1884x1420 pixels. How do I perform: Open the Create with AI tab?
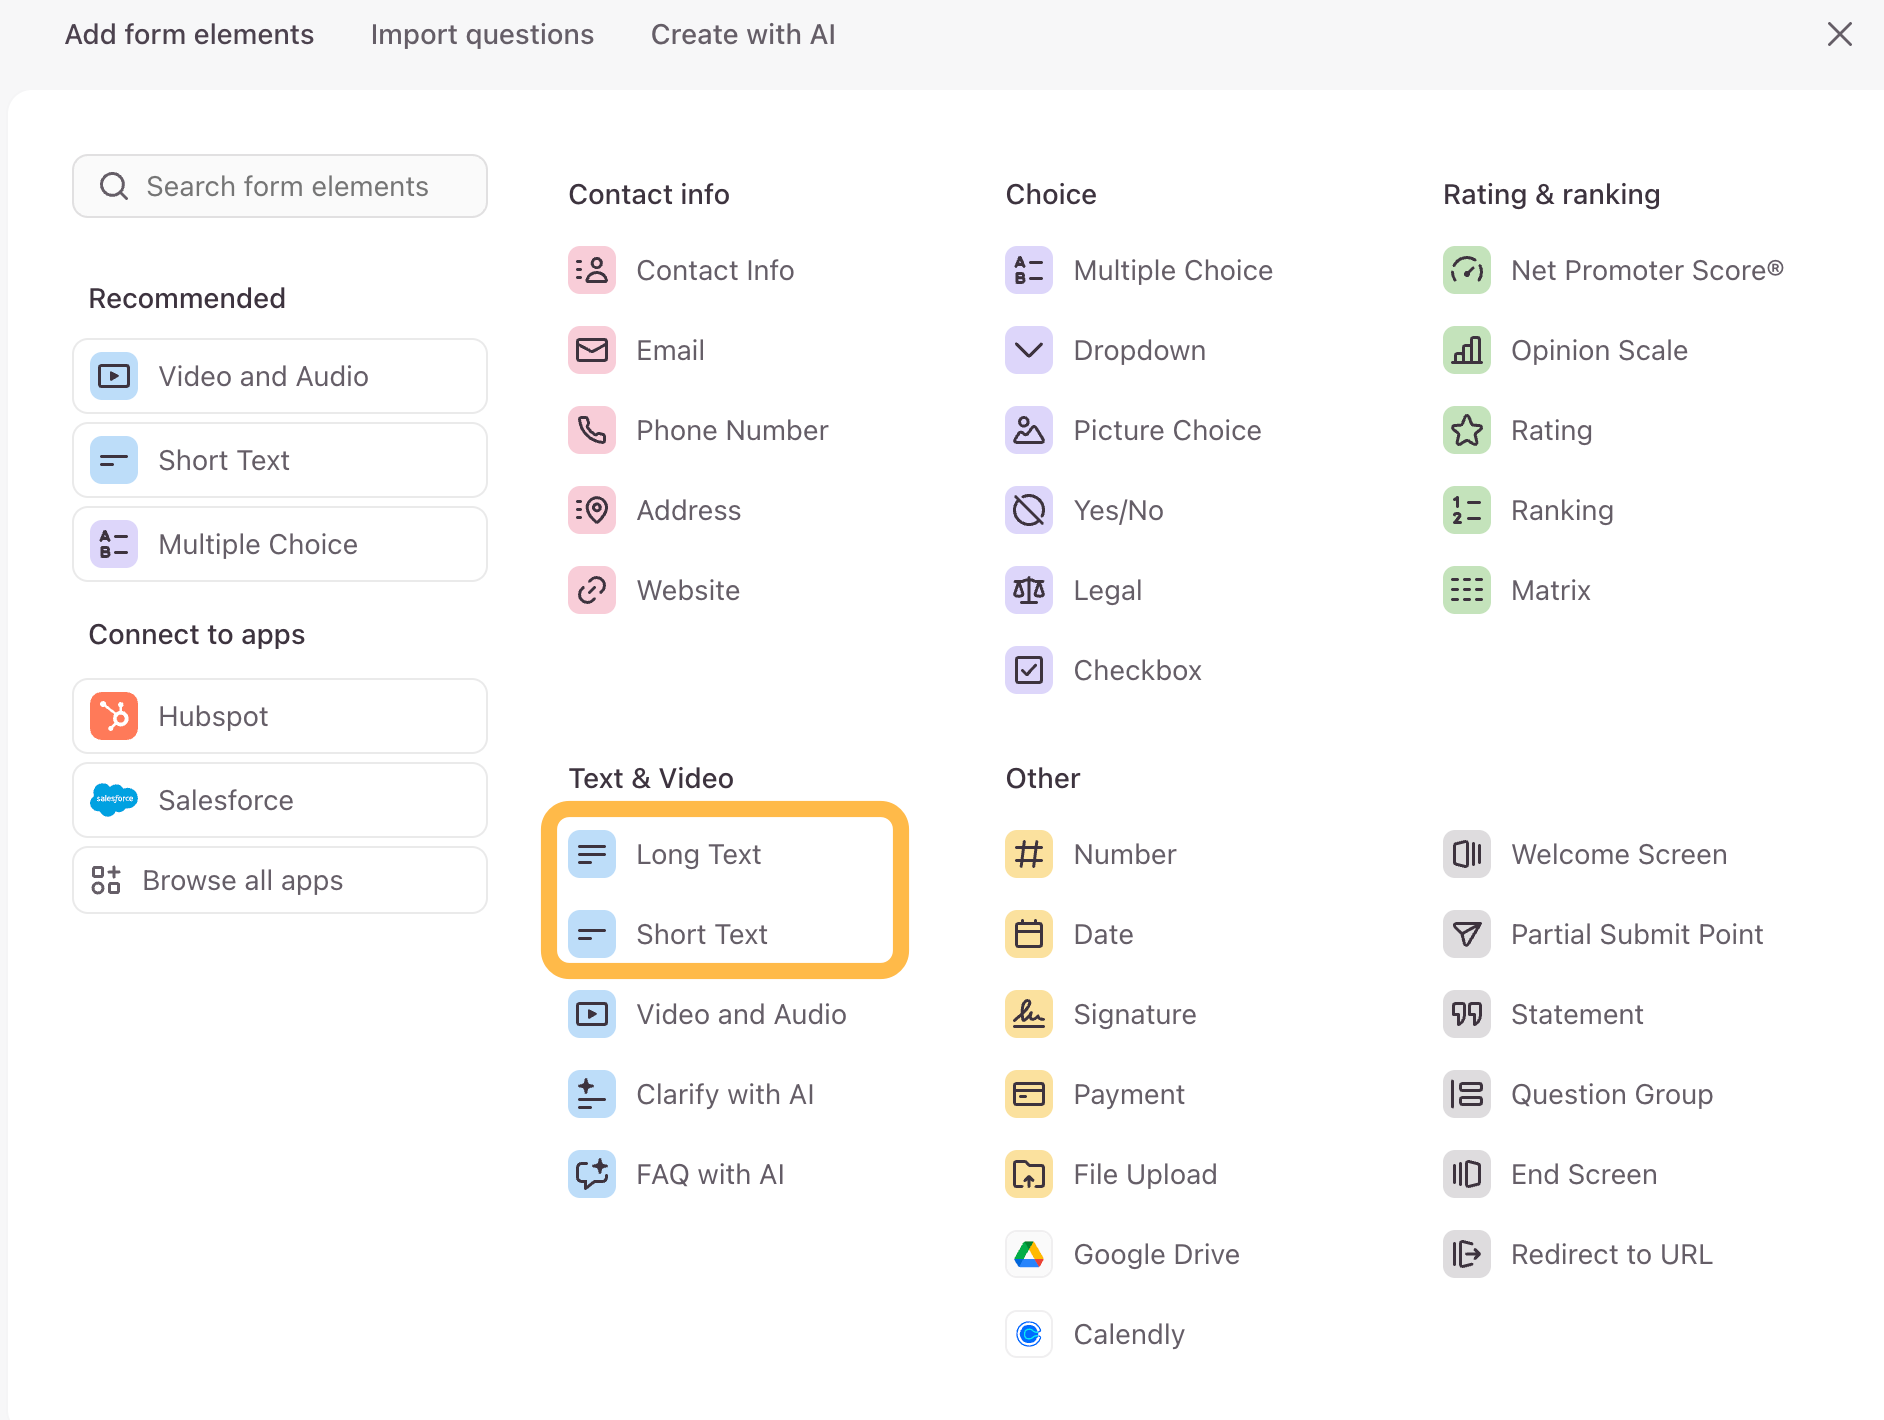point(742,34)
